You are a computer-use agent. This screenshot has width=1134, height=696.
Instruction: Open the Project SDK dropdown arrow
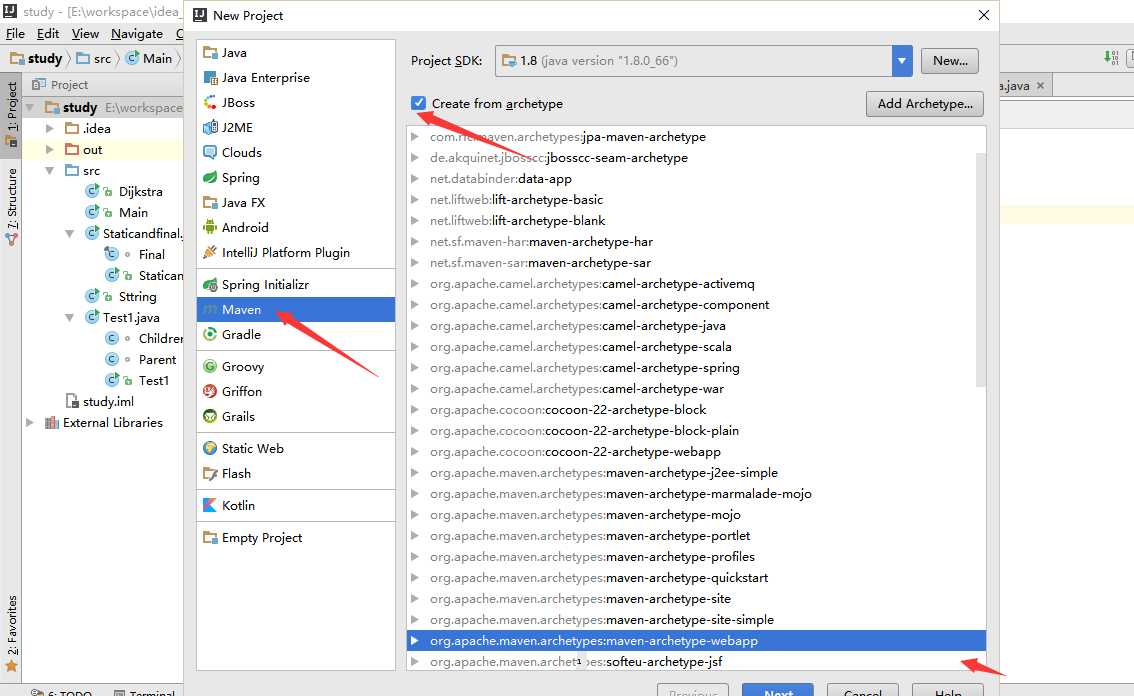[x=902, y=61]
